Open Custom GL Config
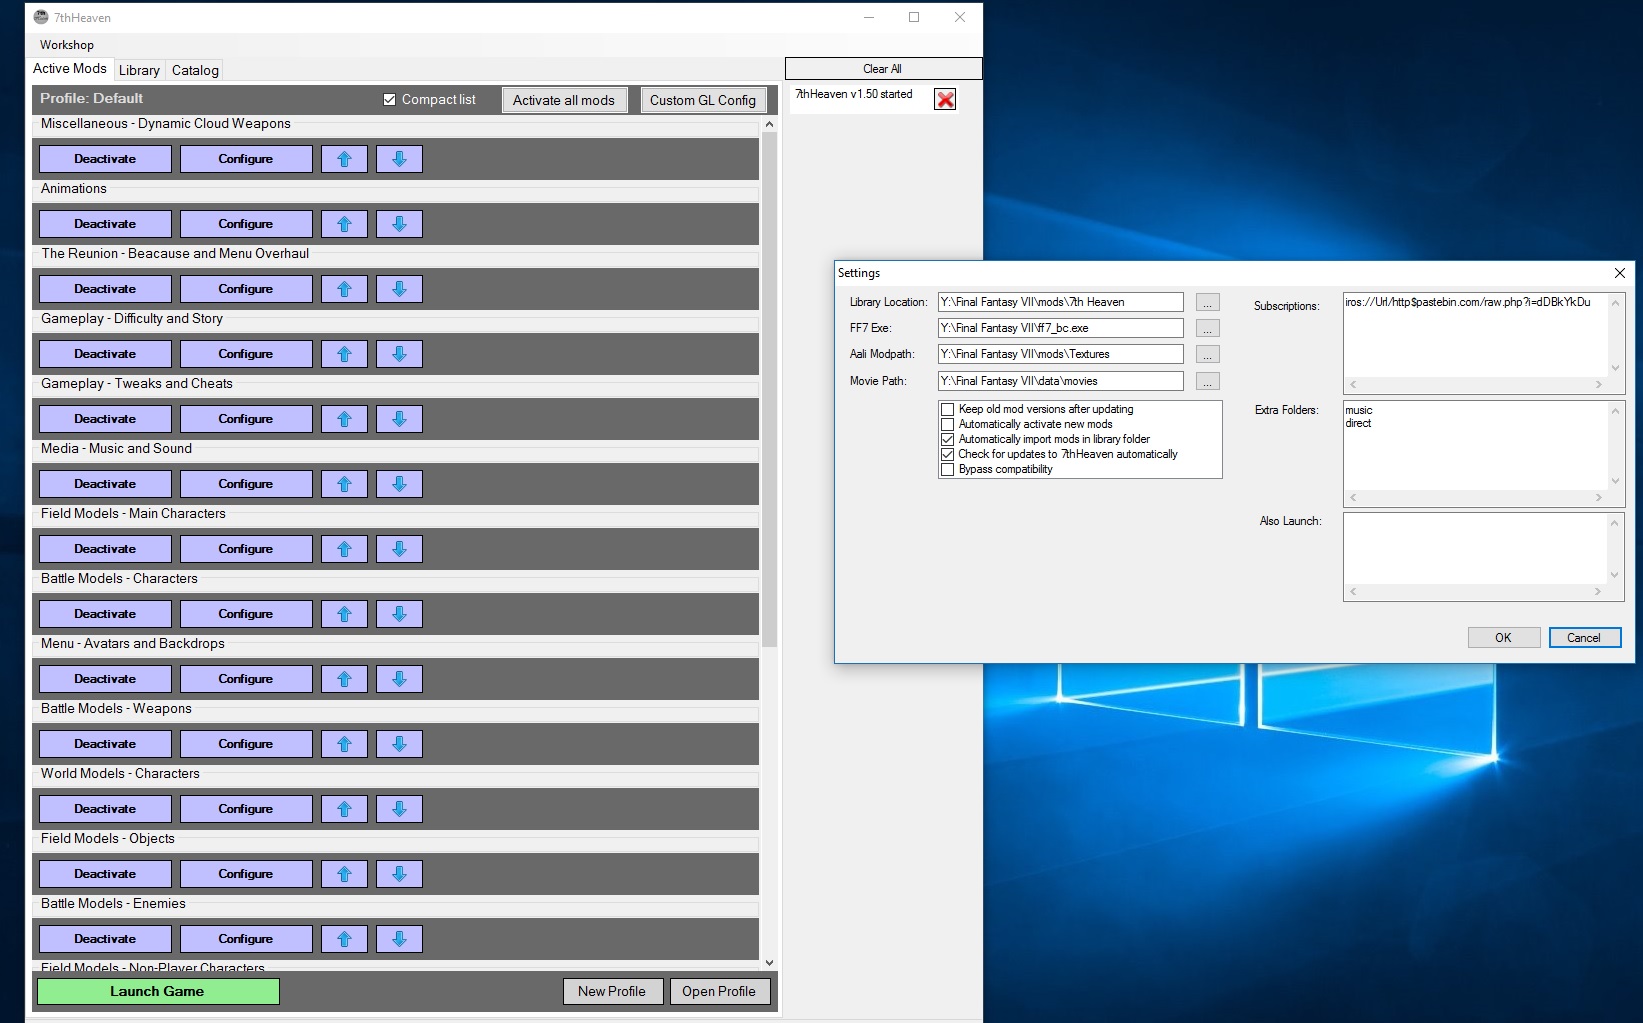 coord(703,100)
